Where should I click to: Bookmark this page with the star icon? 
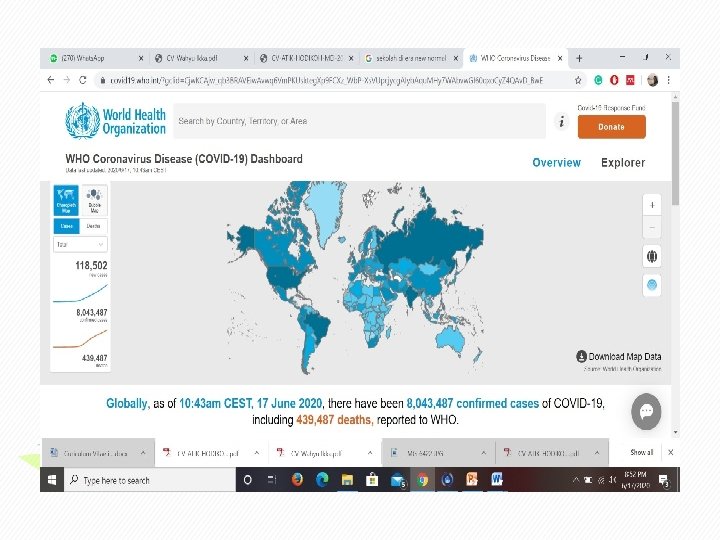[x=578, y=80]
